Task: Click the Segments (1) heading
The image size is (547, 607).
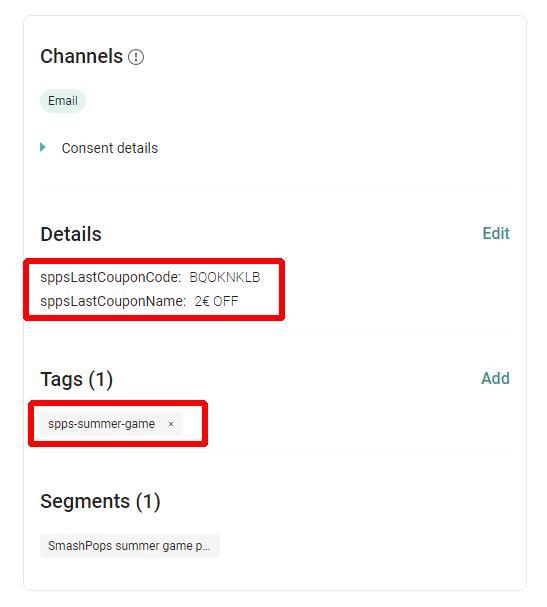Action: pyautogui.click(x=100, y=502)
